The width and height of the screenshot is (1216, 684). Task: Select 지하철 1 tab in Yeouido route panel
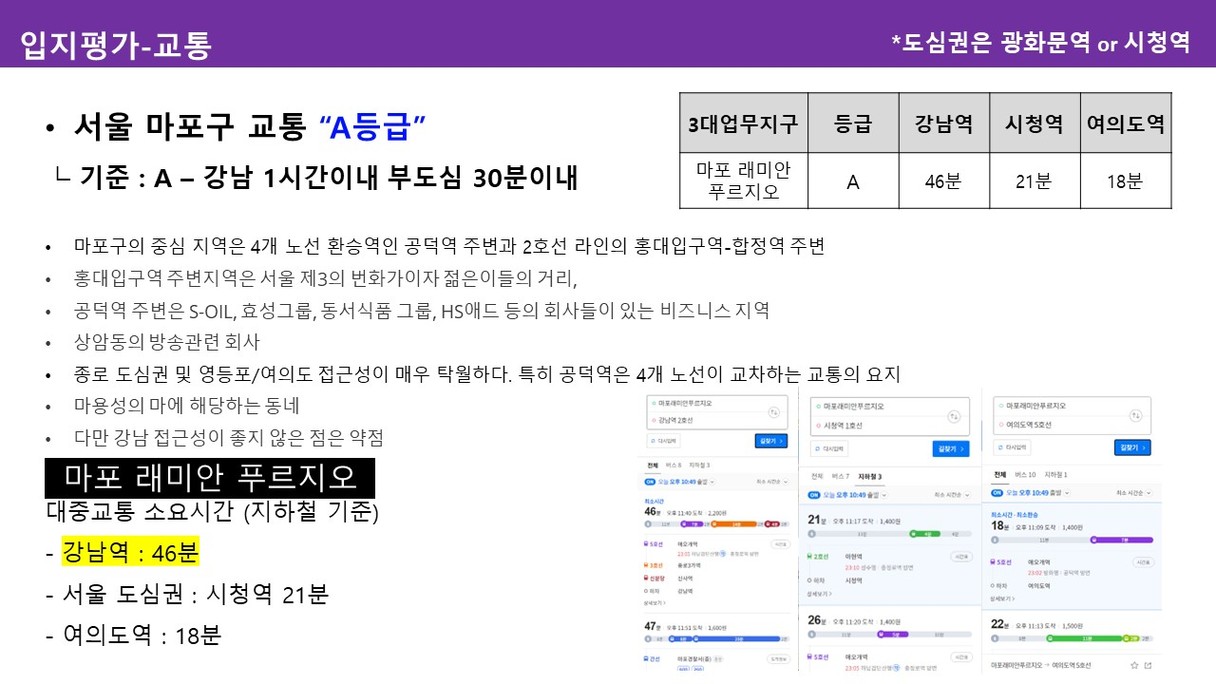[1056, 473]
